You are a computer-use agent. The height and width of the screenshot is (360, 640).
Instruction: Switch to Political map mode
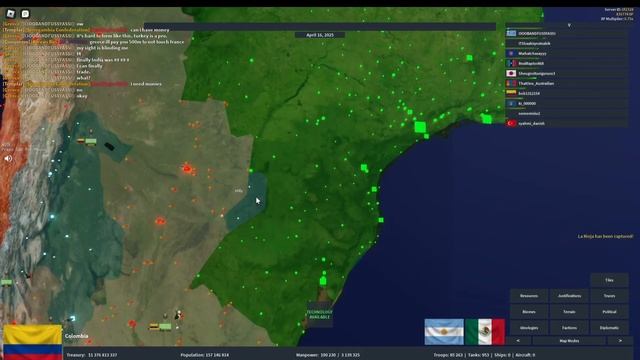point(609,312)
